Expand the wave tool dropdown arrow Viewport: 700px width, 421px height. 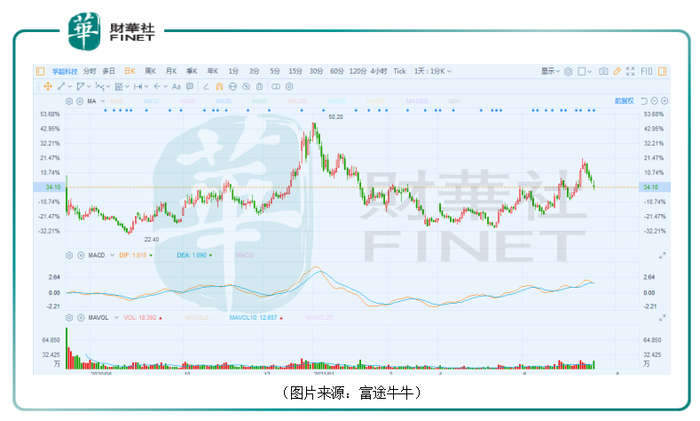(x=108, y=87)
